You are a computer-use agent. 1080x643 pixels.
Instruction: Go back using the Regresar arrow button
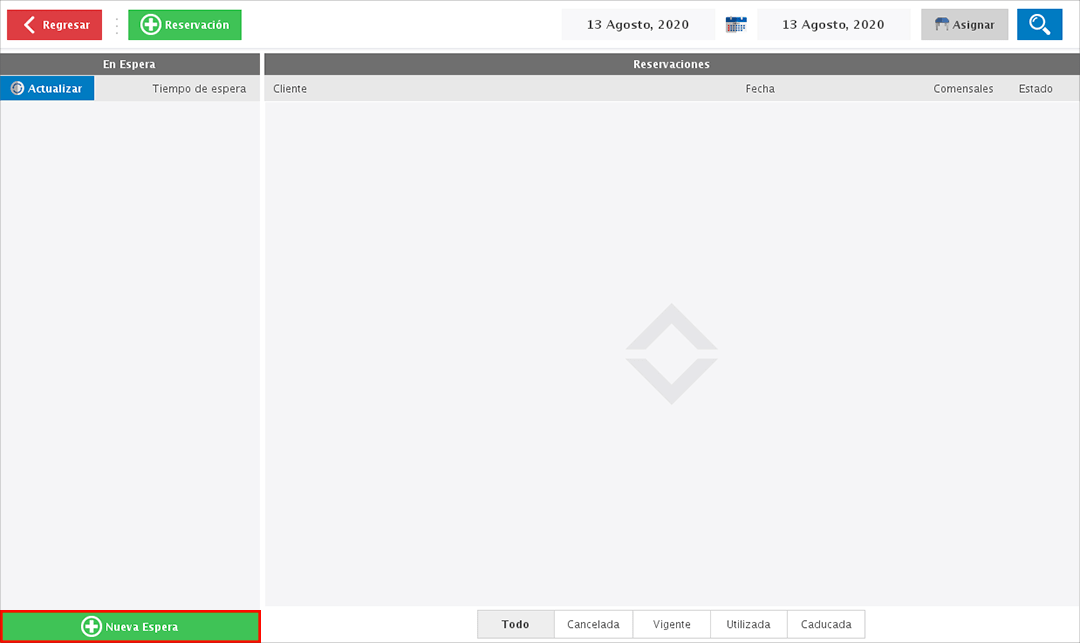click(x=55, y=24)
